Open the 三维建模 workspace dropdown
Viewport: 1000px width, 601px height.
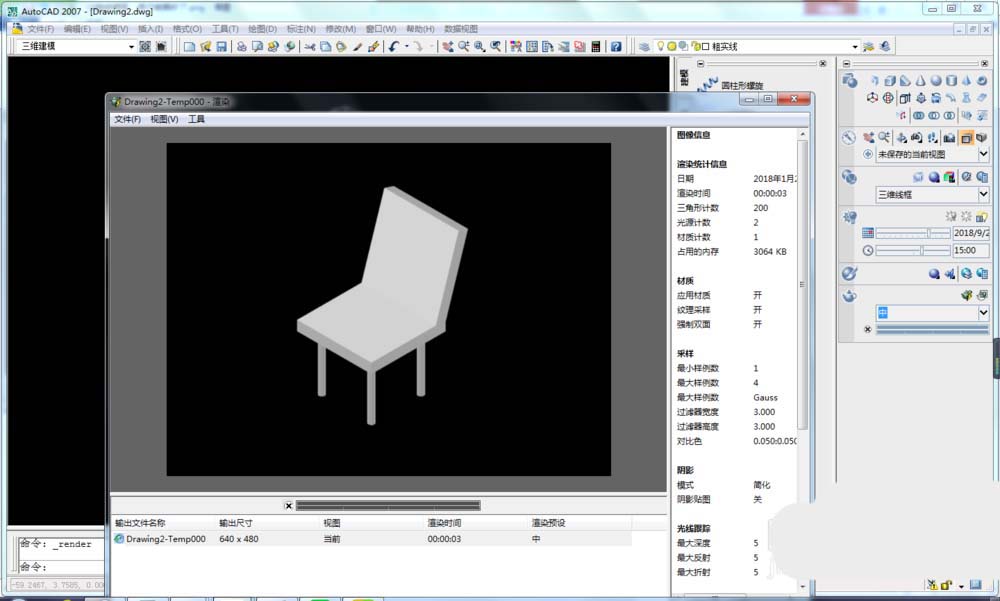point(131,47)
